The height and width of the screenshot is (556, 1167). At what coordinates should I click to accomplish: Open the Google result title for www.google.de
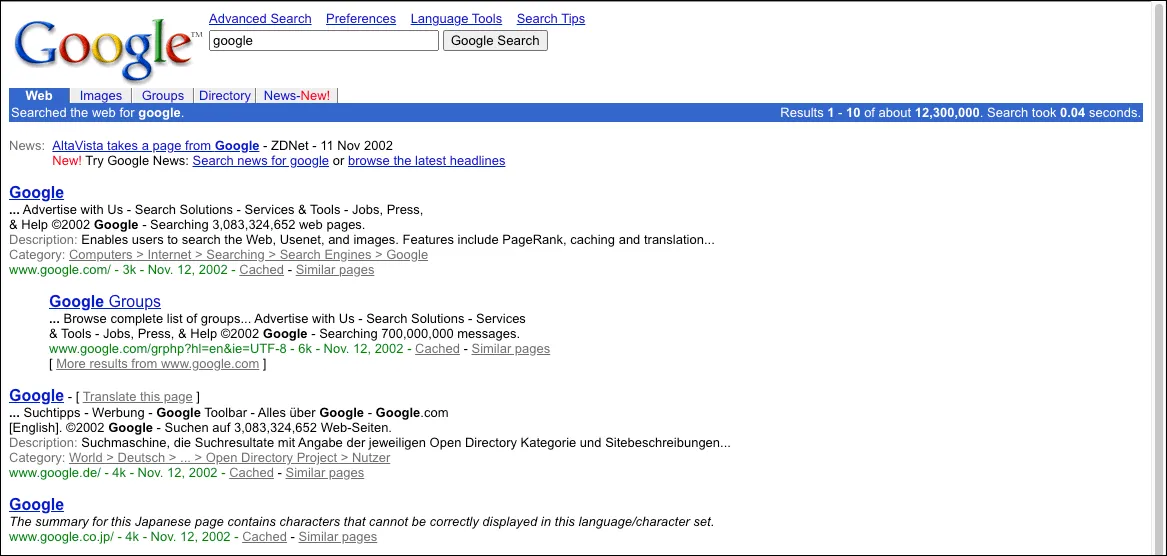coord(36,396)
